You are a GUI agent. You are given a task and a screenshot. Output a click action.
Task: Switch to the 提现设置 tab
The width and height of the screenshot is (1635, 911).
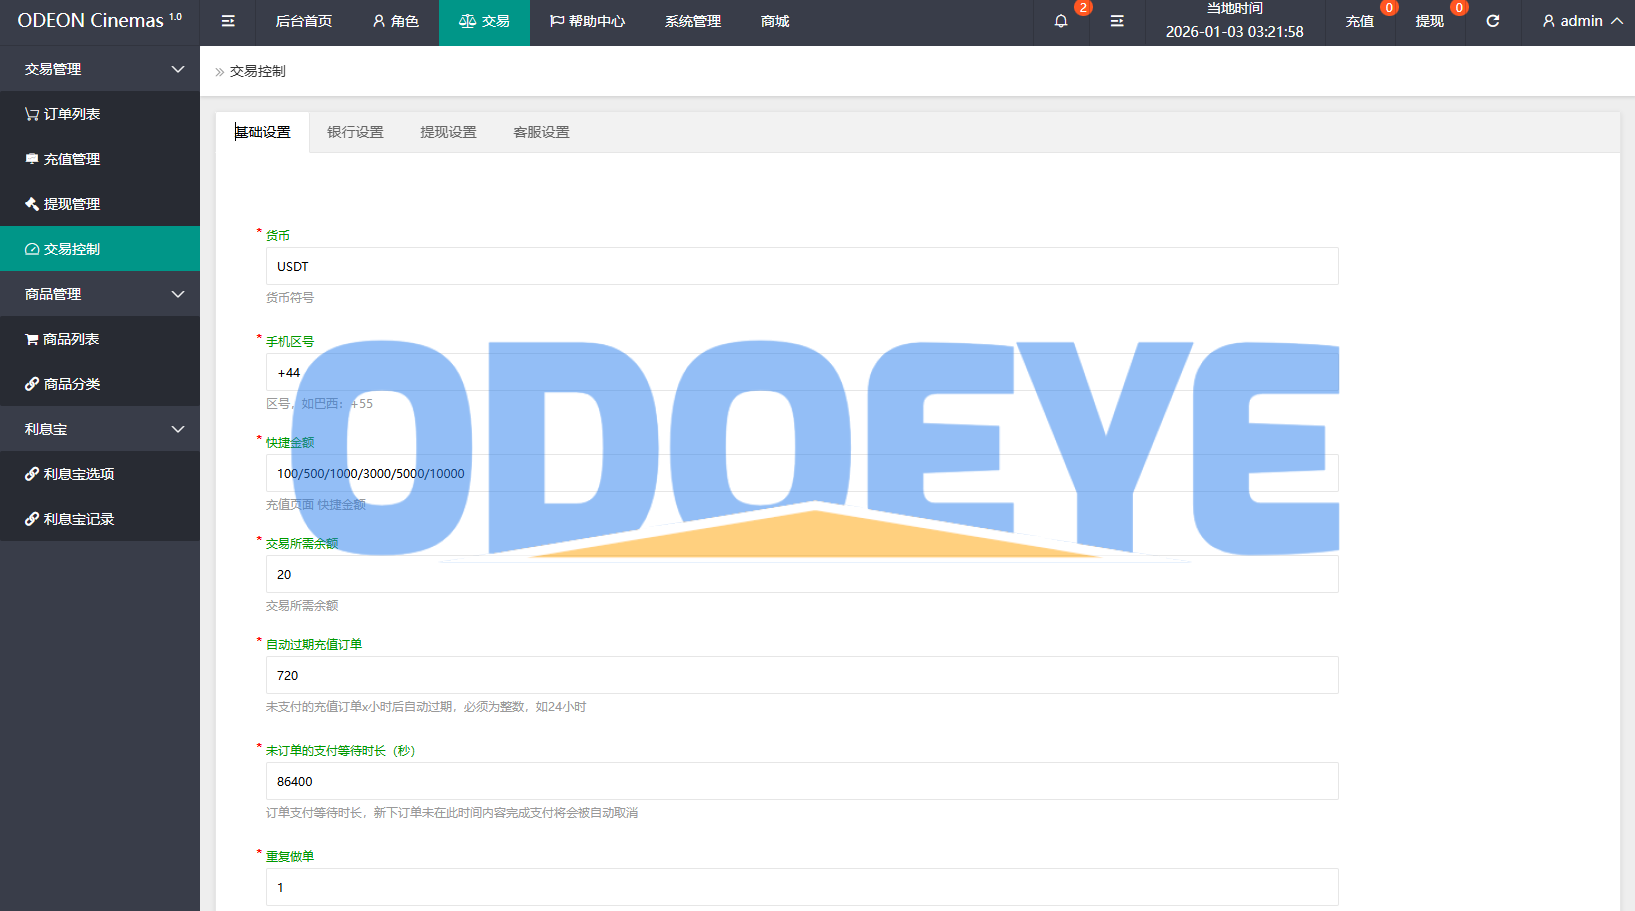pos(448,132)
